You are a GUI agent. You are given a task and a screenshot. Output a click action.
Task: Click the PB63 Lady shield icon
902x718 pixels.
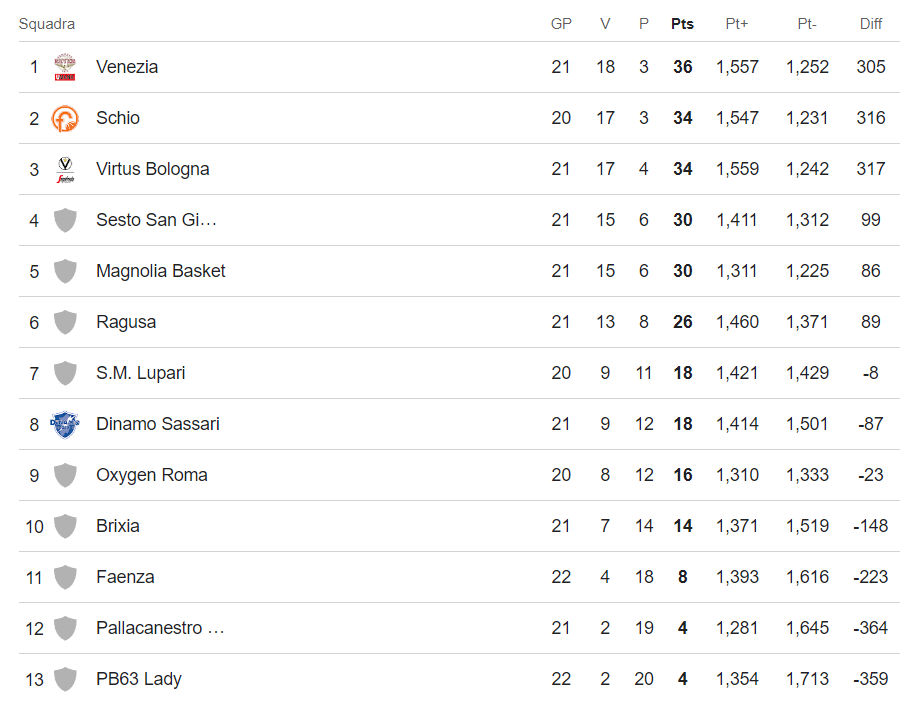tap(65, 679)
